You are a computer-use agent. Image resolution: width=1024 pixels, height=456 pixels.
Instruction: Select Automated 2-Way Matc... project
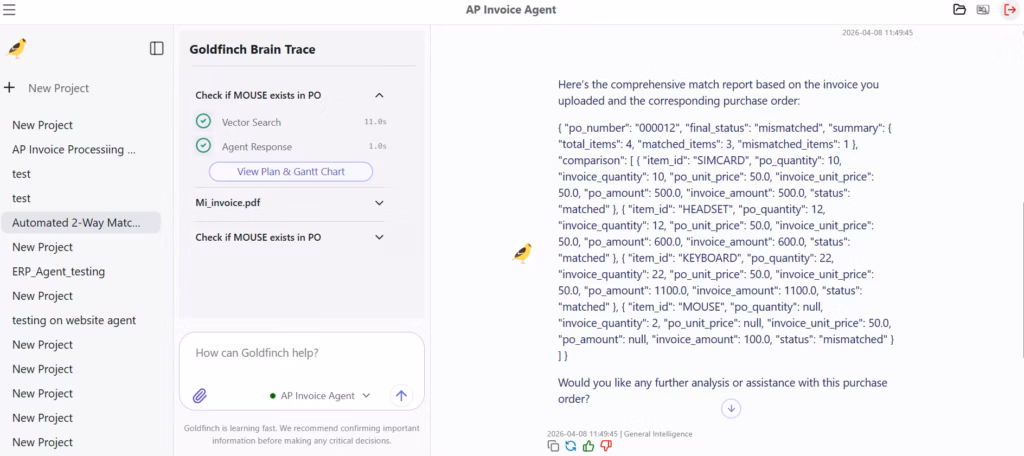click(x=81, y=222)
